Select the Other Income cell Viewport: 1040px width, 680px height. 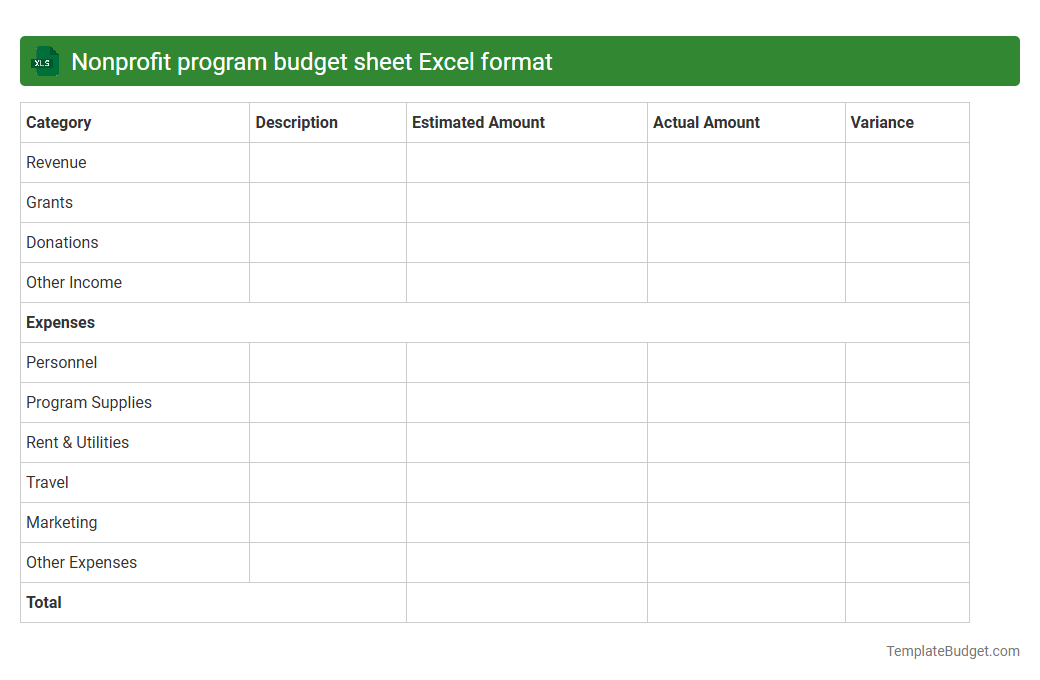point(74,282)
